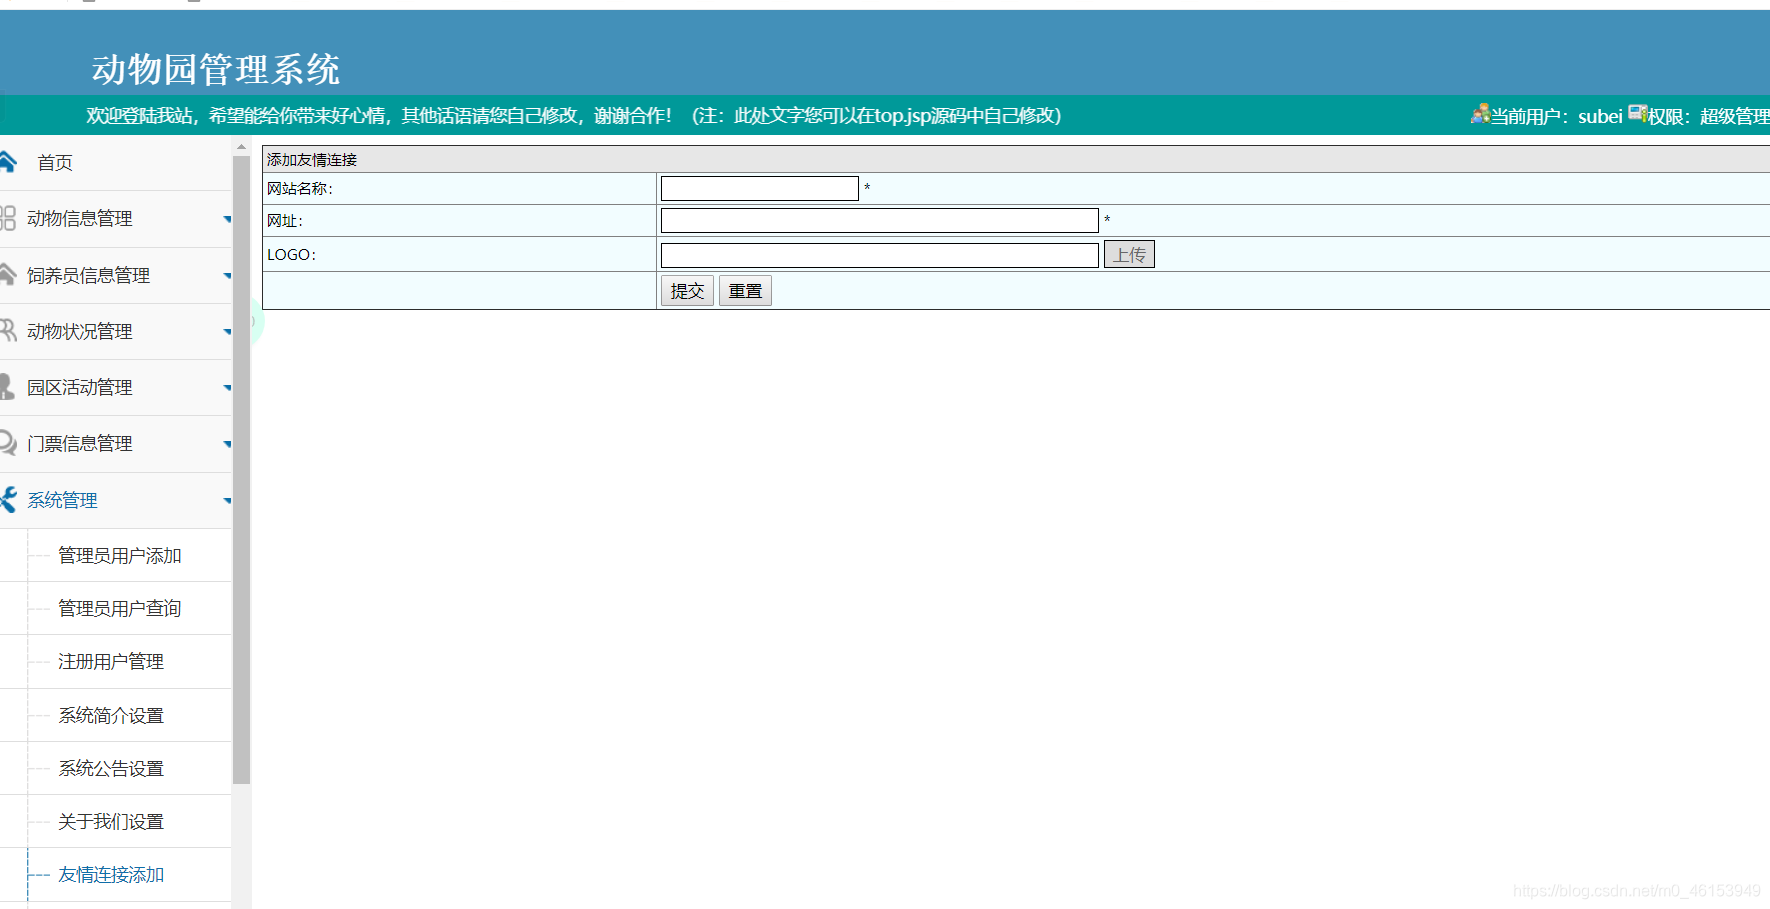Open 饲养员信息管理 menu
This screenshot has width=1770, height=909.
[89, 275]
